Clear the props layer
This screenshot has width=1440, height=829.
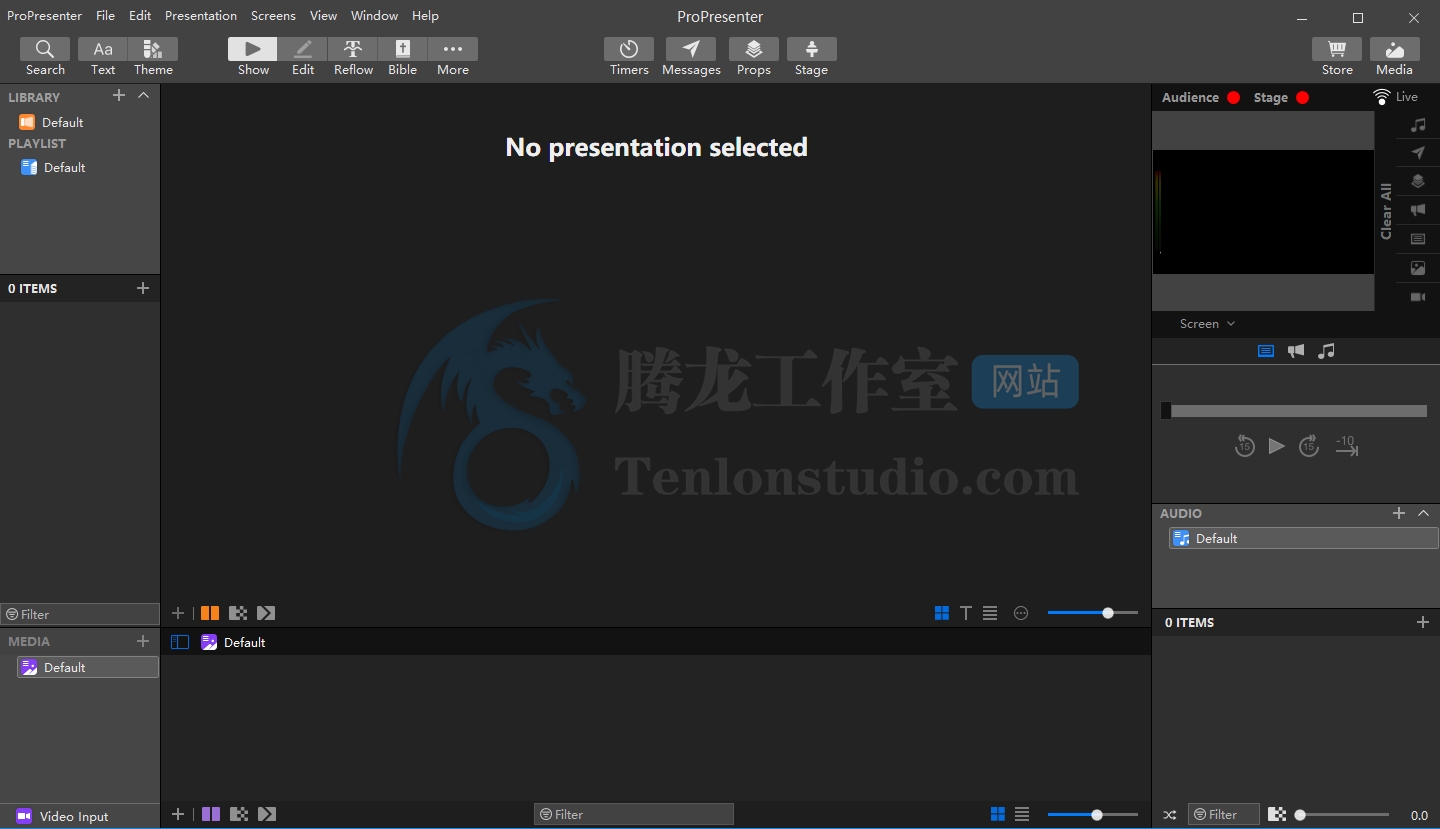(1418, 181)
